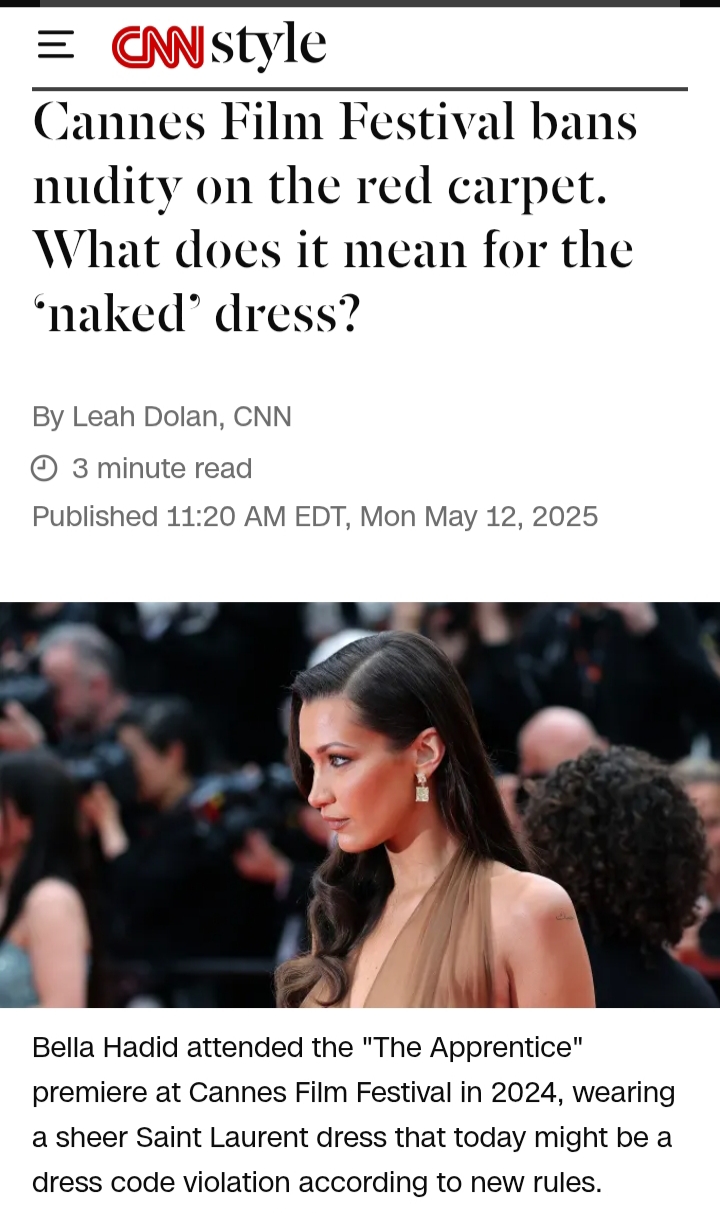Tap the Published date and time line

pos(315,516)
